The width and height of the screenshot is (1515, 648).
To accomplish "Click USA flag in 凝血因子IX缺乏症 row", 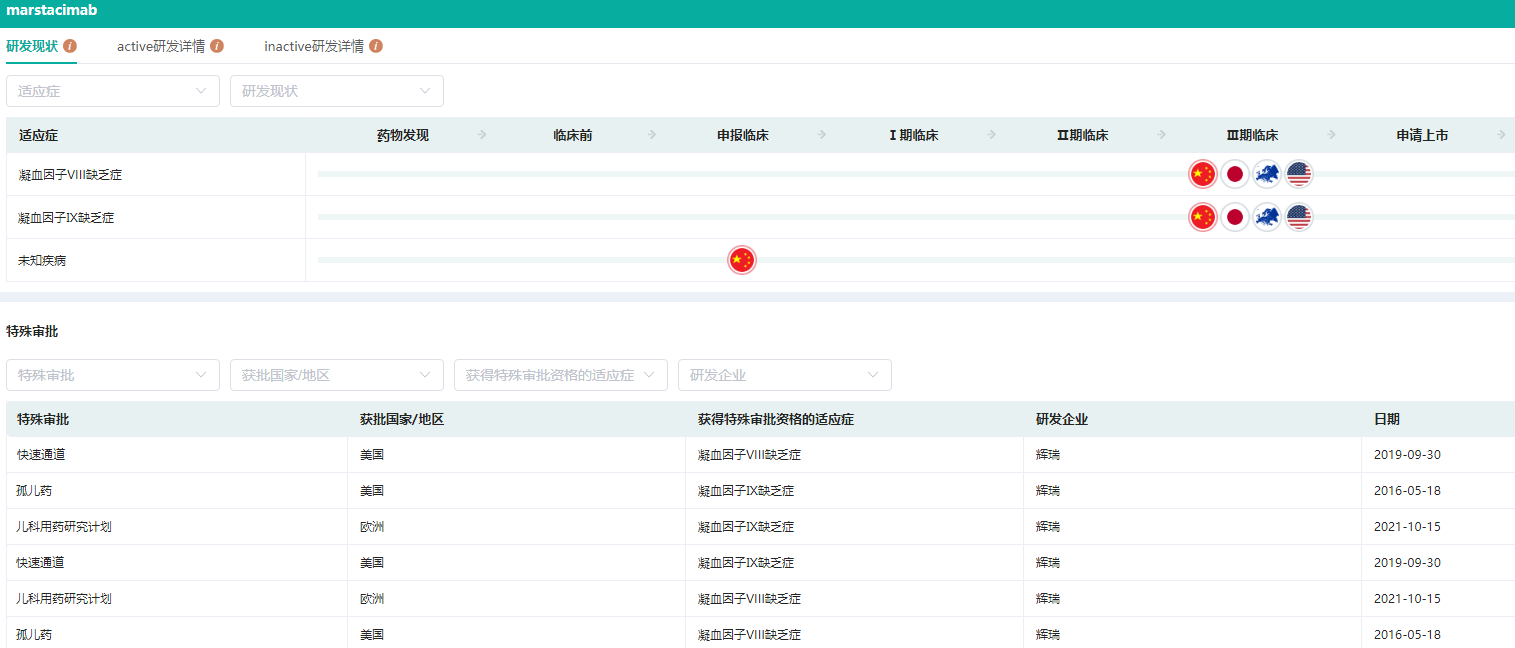I will (1299, 217).
